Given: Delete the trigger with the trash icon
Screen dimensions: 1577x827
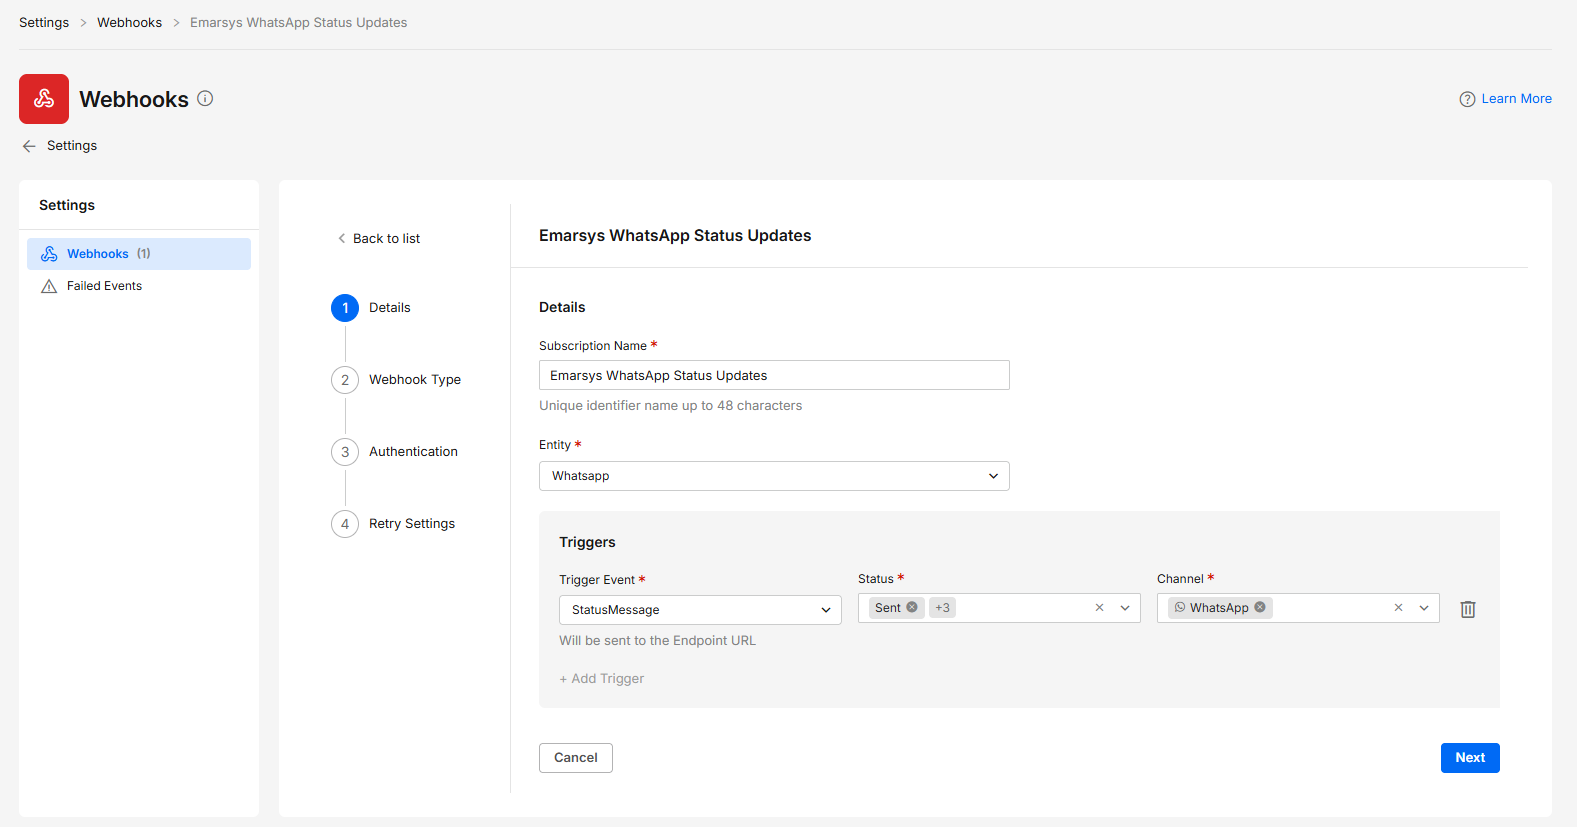Looking at the screenshot, I should click(x=1468, y=609).
